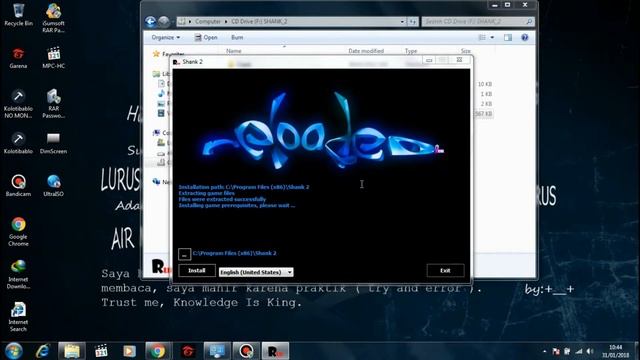Click the Explorer back navigation arrow
The height and width of the screenshot is (360, 640).
coord(150,21)
